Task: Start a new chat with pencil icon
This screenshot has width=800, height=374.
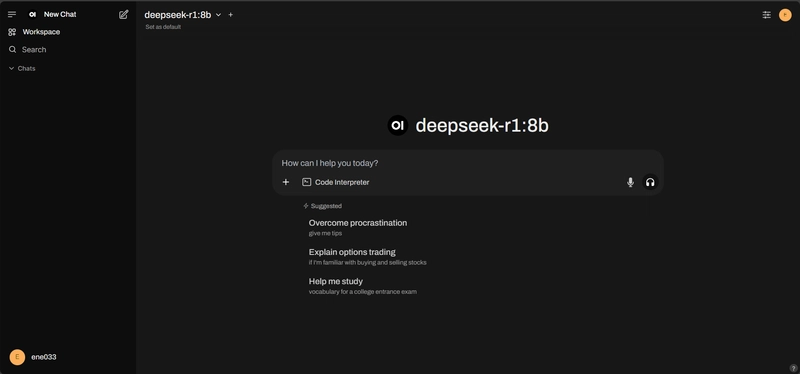Action: [x=123, y=14]
